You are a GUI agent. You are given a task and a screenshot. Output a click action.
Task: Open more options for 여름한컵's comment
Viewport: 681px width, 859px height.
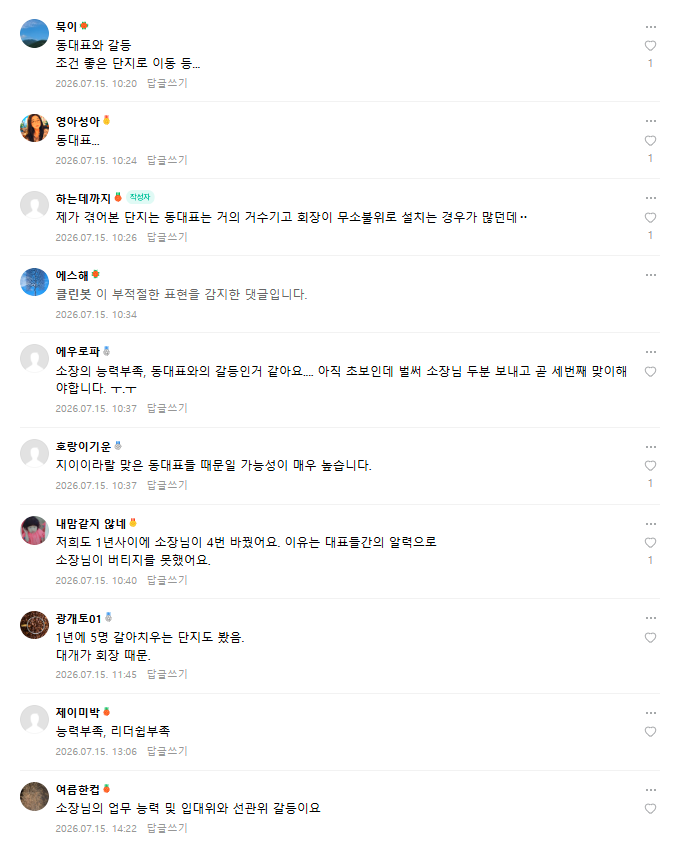point(650,790)
